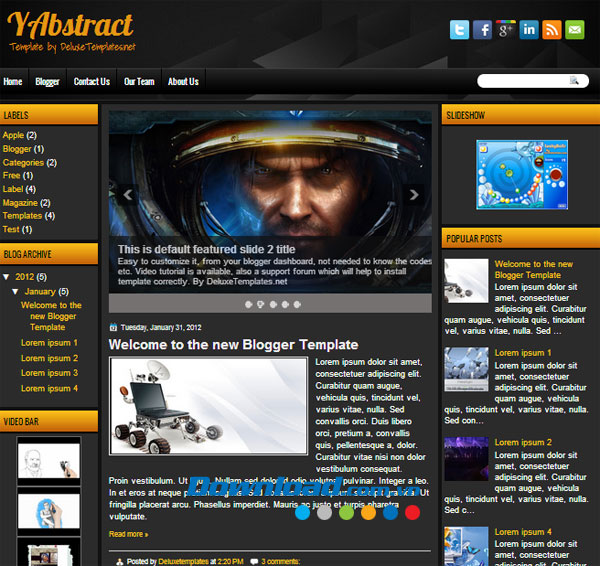The image size is (600, 566).
Task: Open popular post Welcome to the new Blogger Template
Action: (x=533, y=269)
